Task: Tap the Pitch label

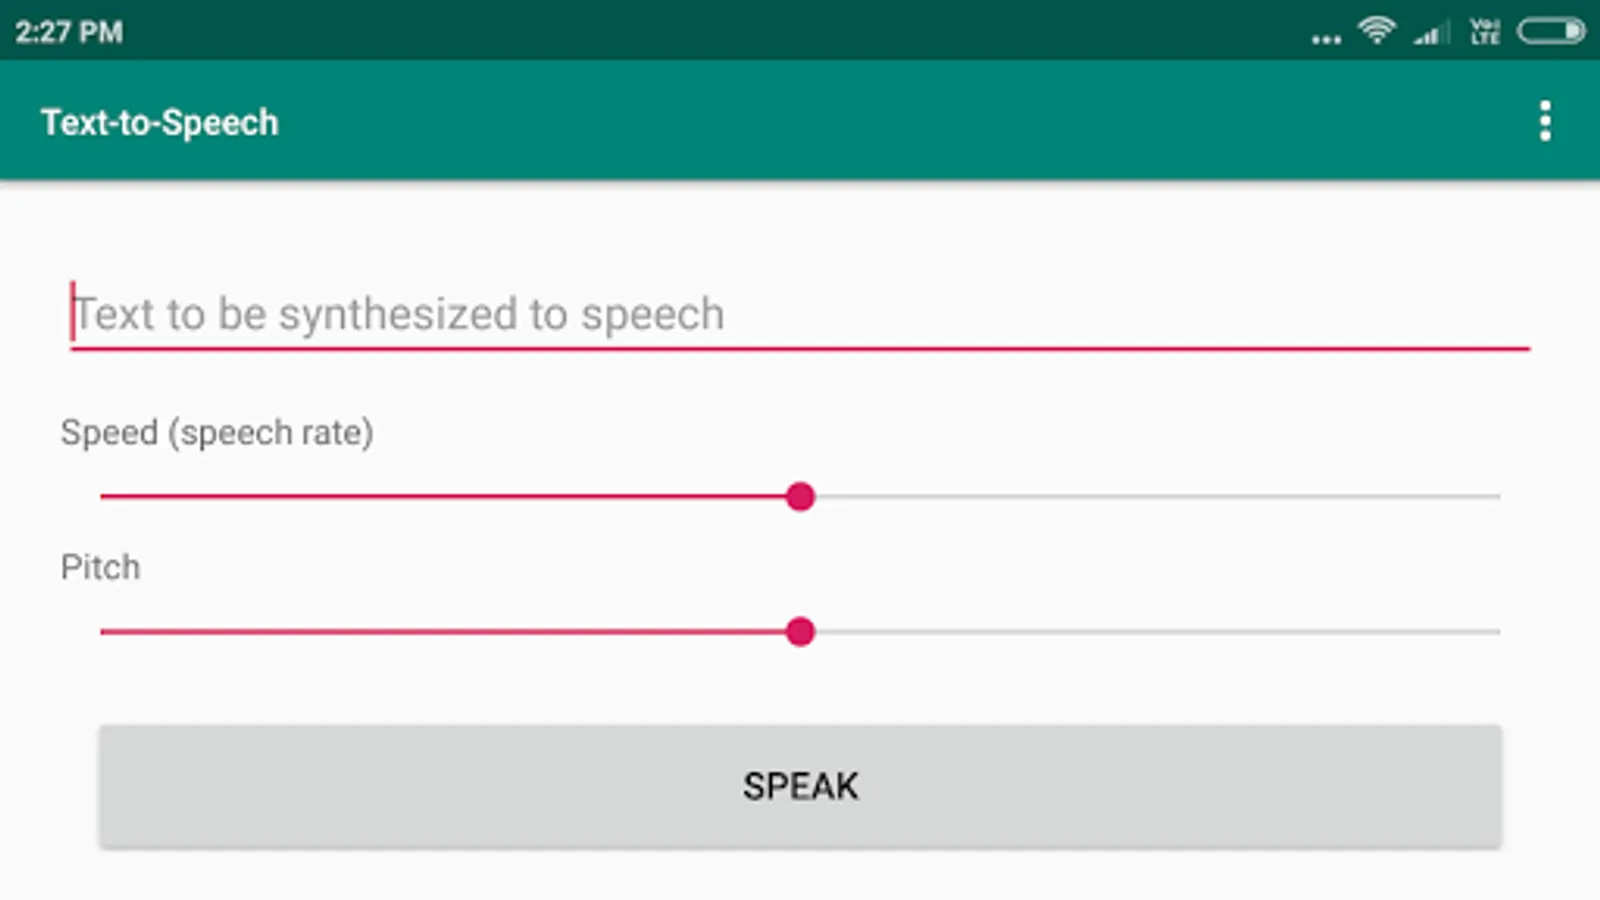Action: (x=100, y=567)
